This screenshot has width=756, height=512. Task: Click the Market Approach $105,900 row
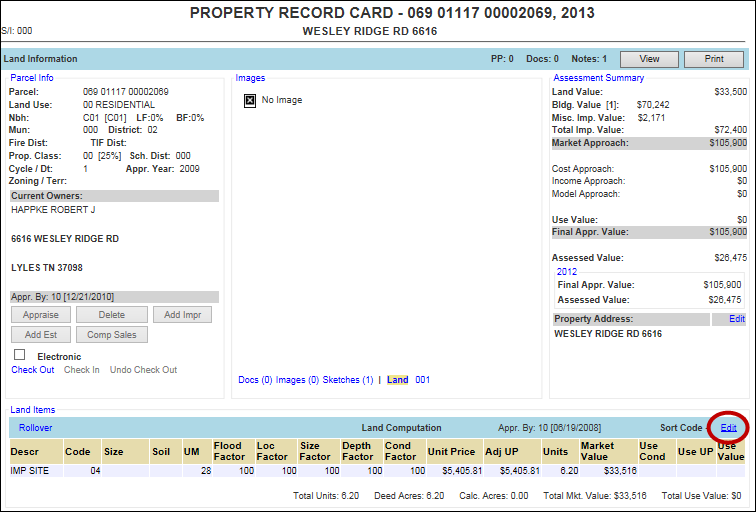click(x=649, y=143)
